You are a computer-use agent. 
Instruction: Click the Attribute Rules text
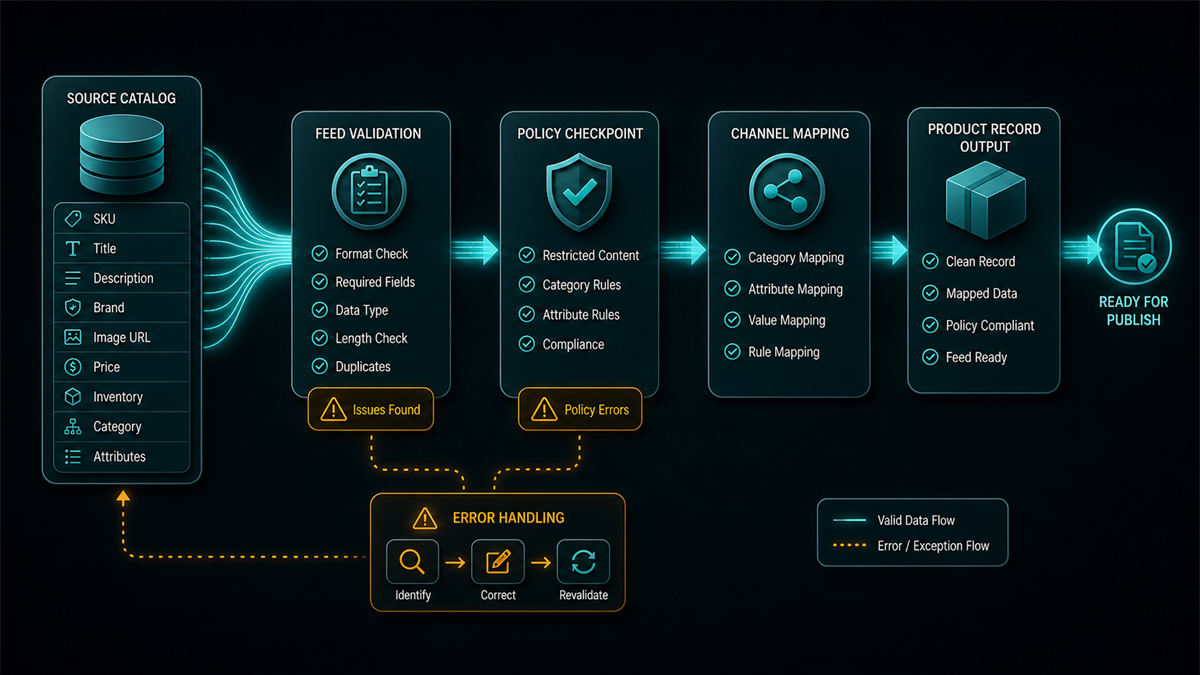point(581,315)
